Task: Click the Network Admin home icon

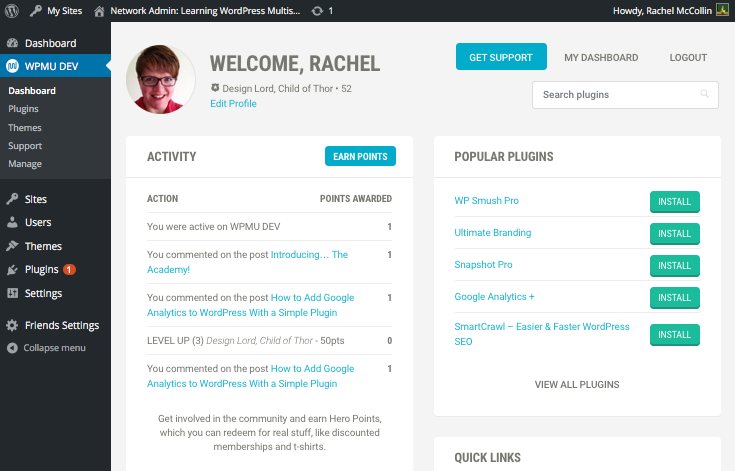Action: (x=99, y=11)
